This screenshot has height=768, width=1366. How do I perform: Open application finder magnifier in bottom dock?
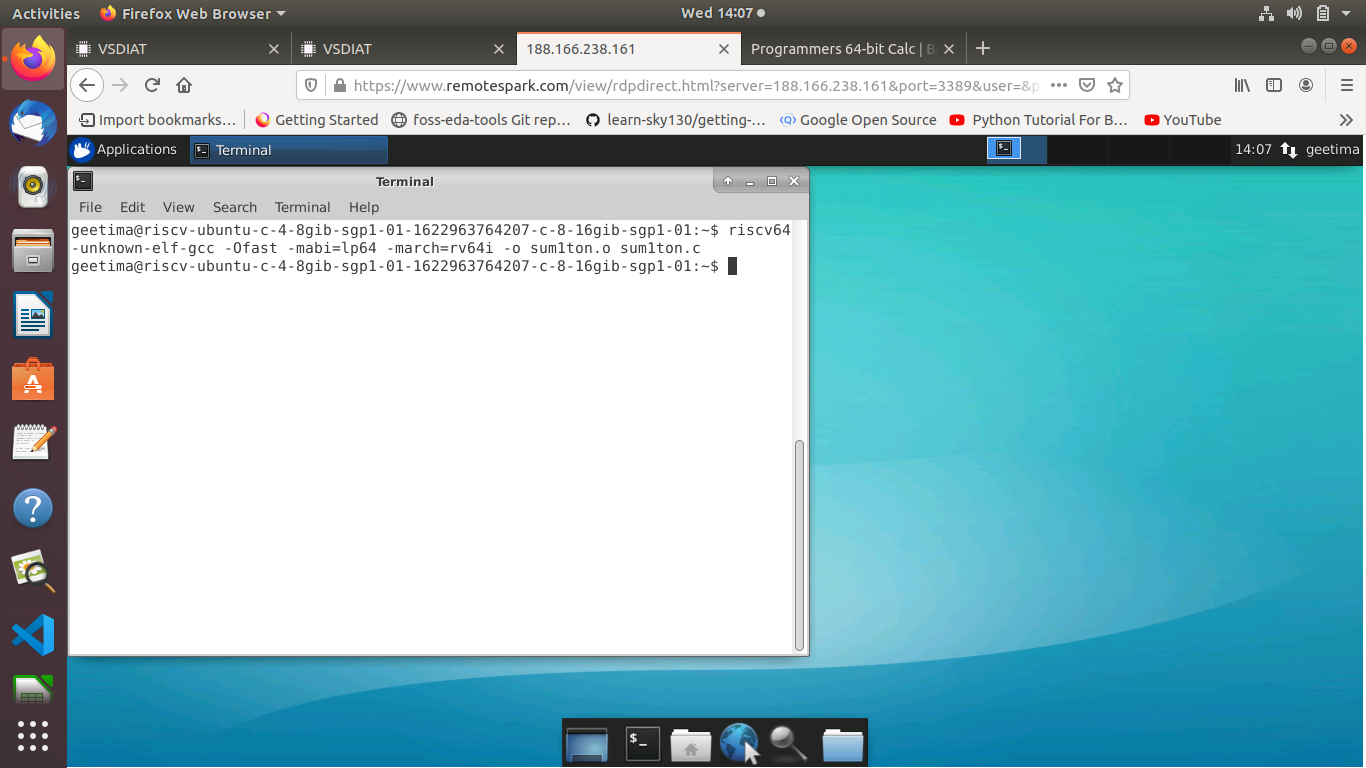(788, 743)
